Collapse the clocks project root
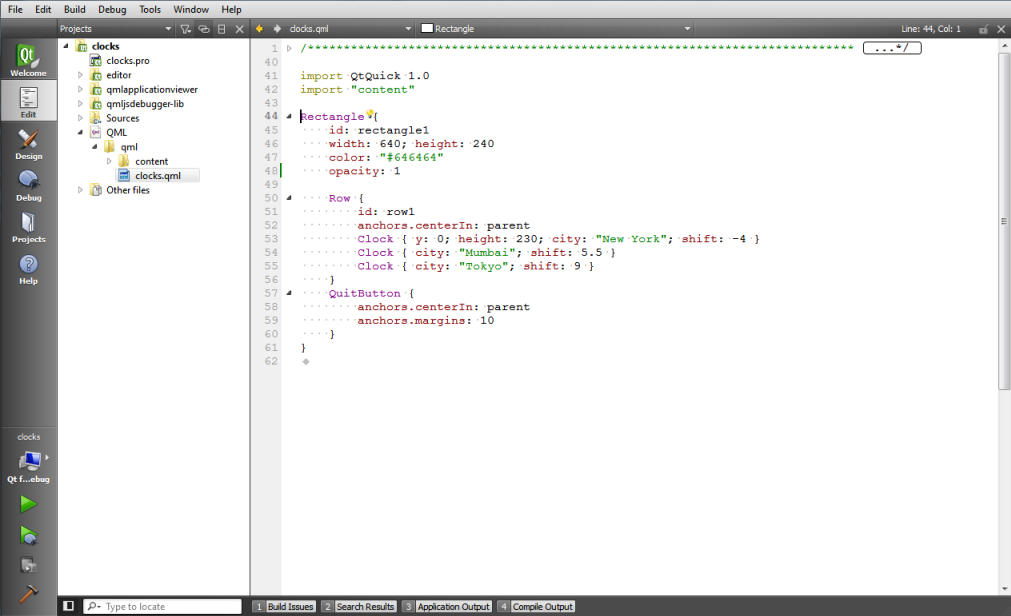1011x616 pixels. click(x=66, y=46)
